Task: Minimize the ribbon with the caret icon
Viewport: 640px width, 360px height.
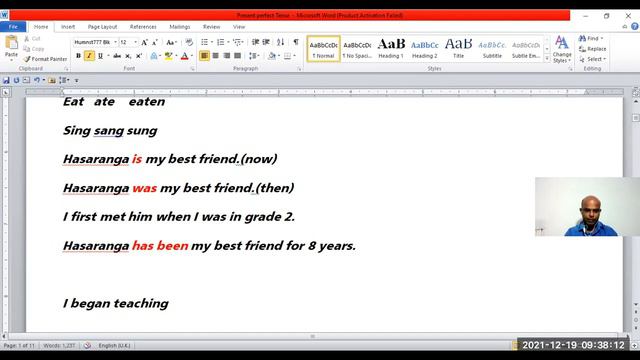Action: (x=625, y=27)
